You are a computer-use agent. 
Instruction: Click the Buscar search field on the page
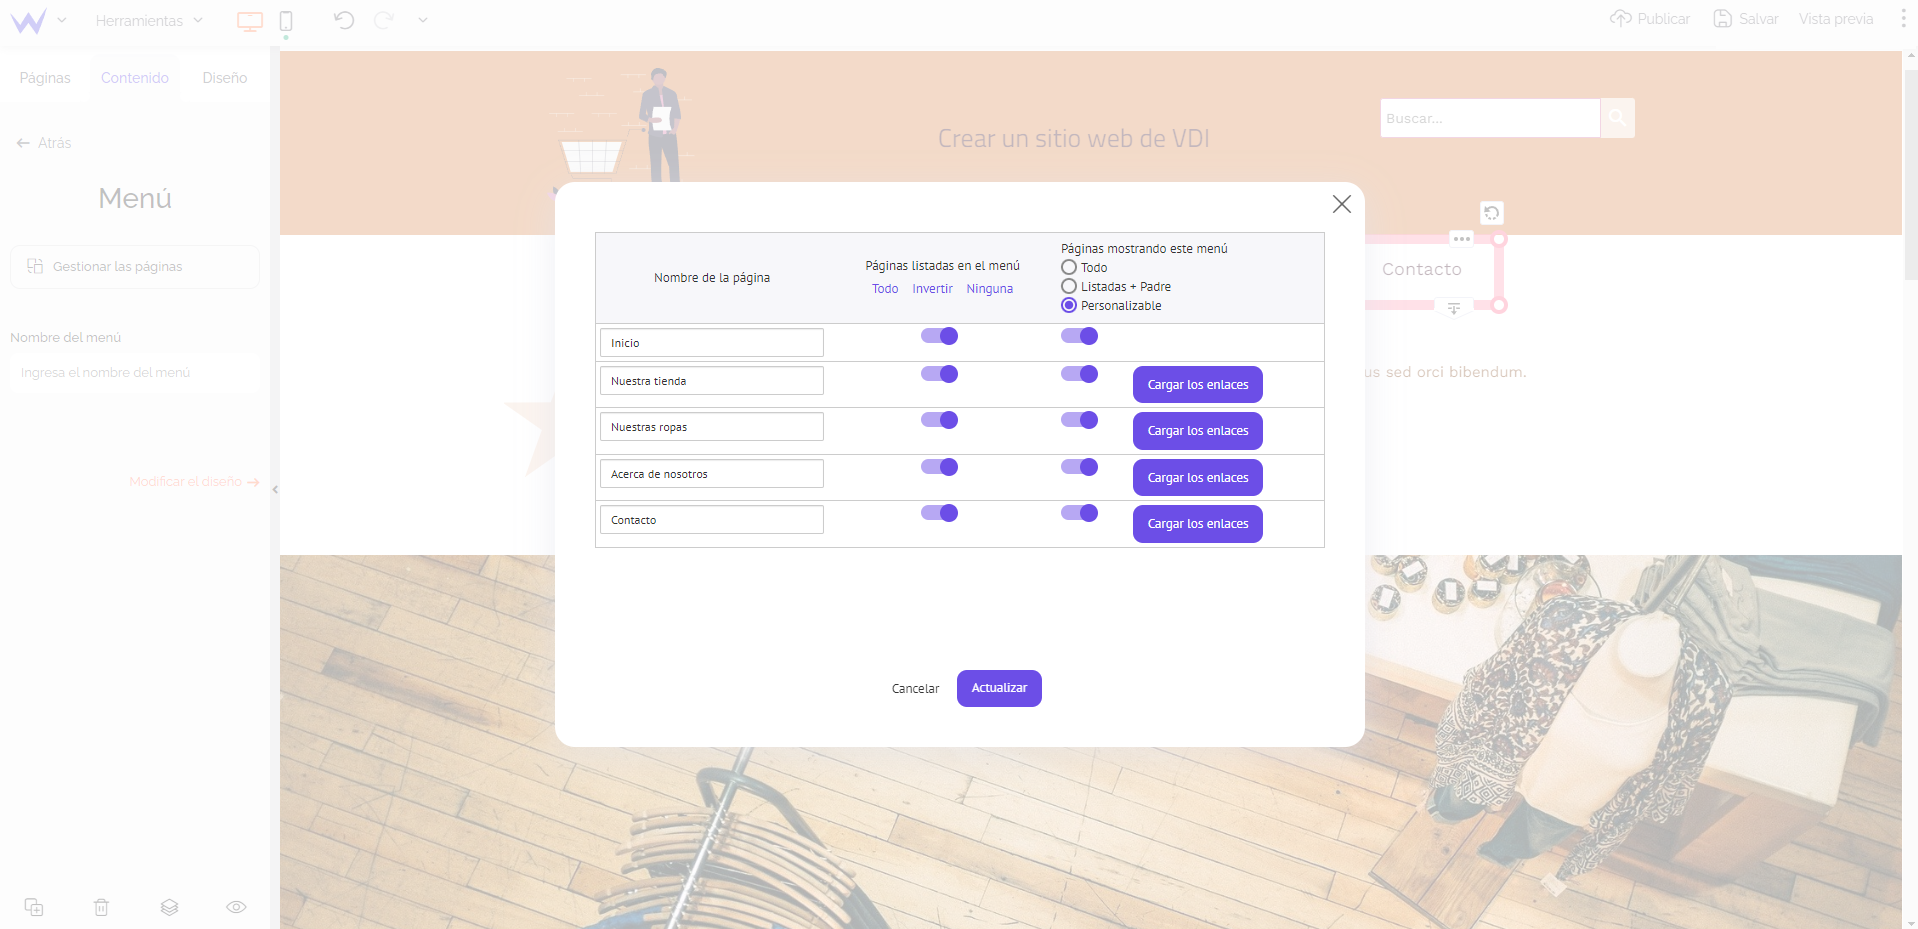coord(1490,118)
